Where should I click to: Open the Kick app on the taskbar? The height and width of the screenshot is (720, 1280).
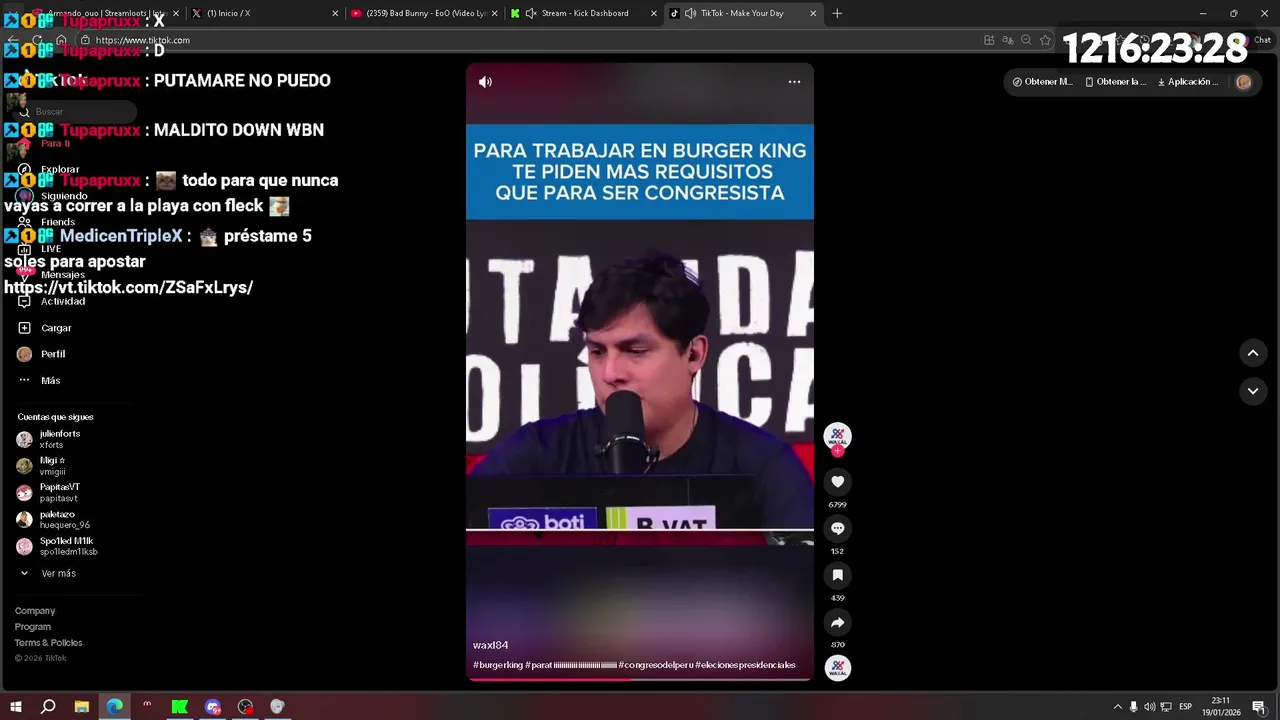[x=180, y=707]
